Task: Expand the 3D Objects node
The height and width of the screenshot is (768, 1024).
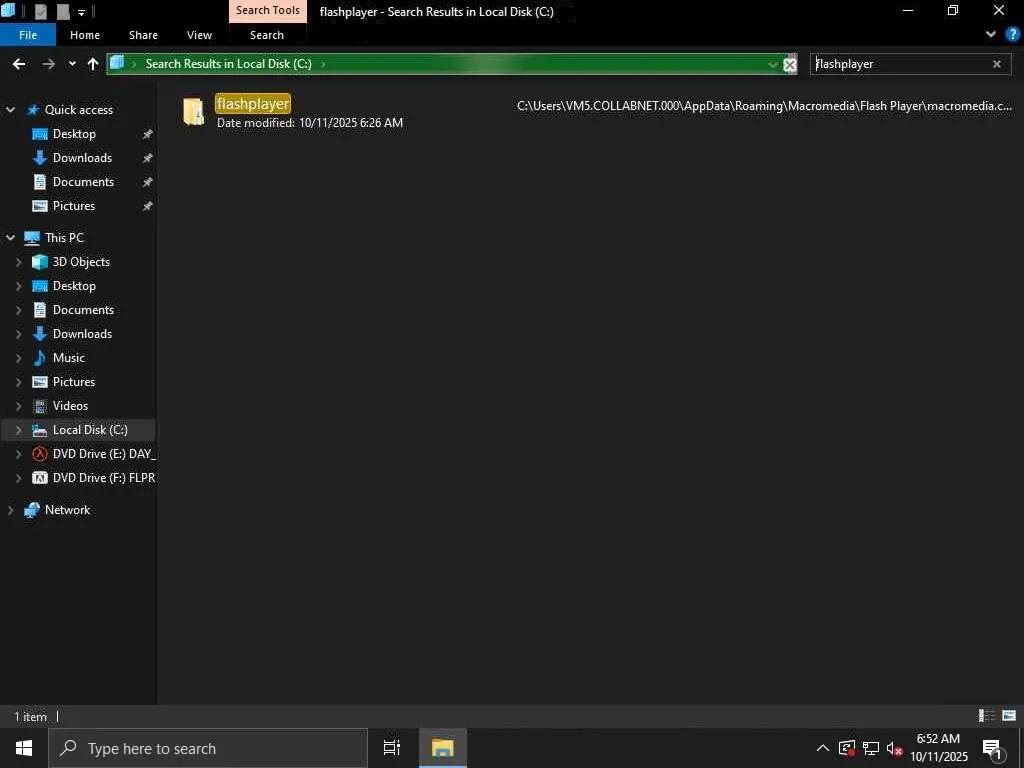Action: [18, 262]
